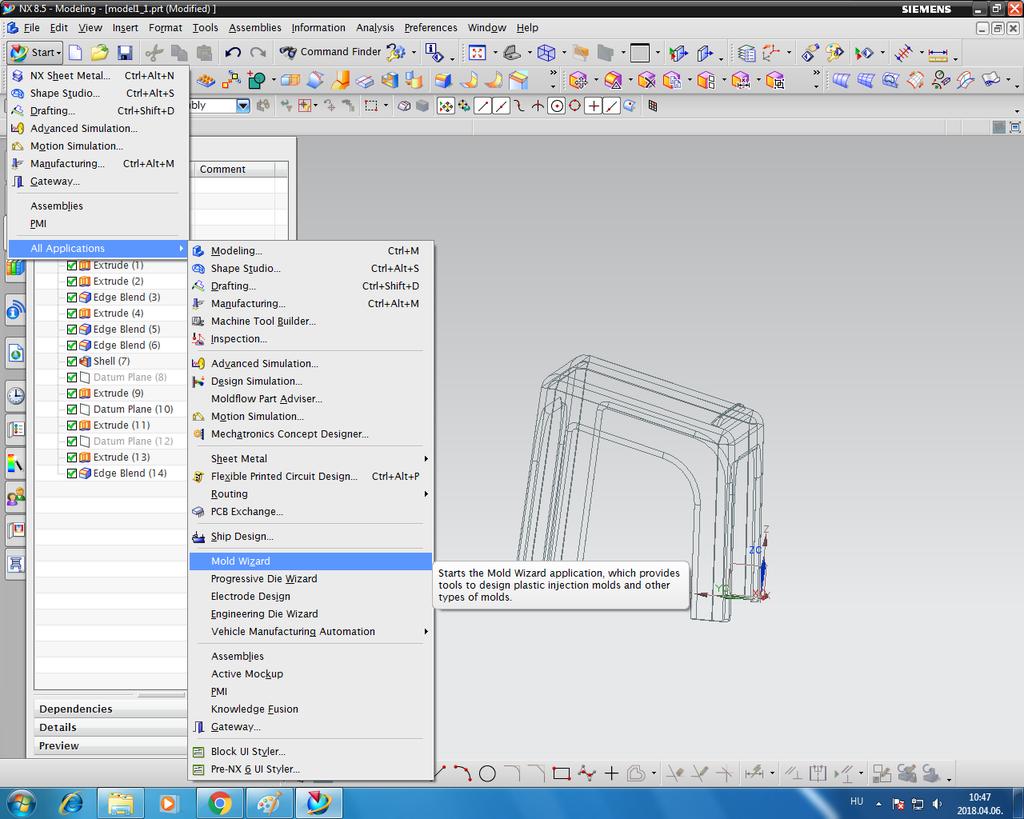Click the Roles sidebar icon
The width and height of the screenshot is (1024, 819).
16,498
